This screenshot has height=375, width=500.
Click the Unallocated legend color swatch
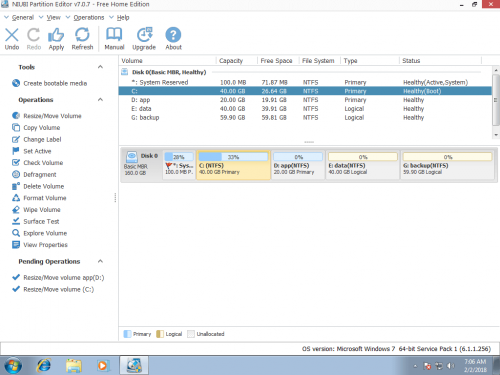click(191, 334)
